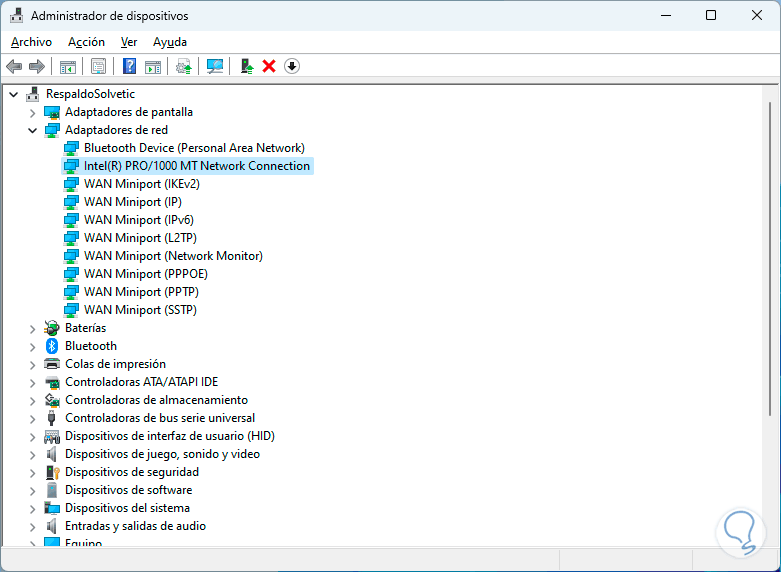This screenshot has width=781, height=572.
Task: Maximize the Administrador de dispositivos window
Action: tap(711, 15)
